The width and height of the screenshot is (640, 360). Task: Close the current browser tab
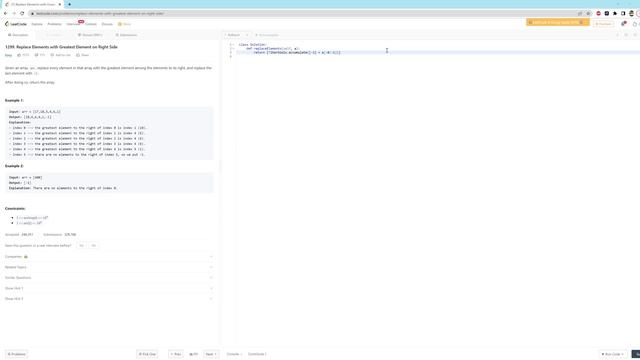point(60,4)
